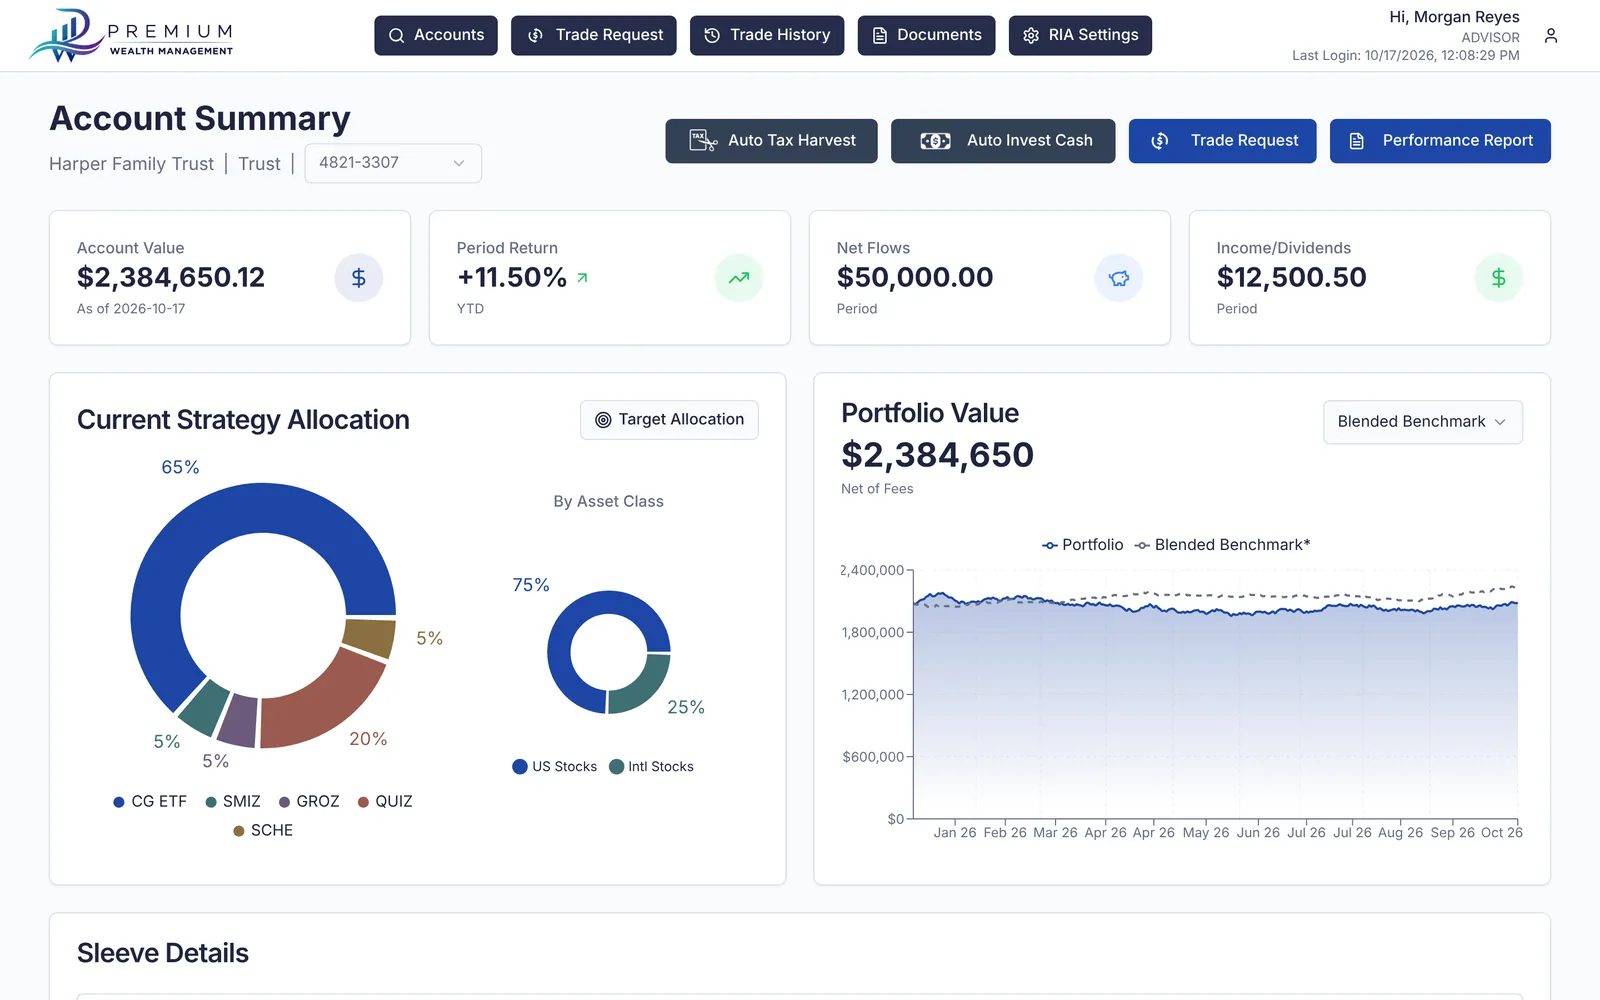Open RIA Settings

(x=1080, y=35)
